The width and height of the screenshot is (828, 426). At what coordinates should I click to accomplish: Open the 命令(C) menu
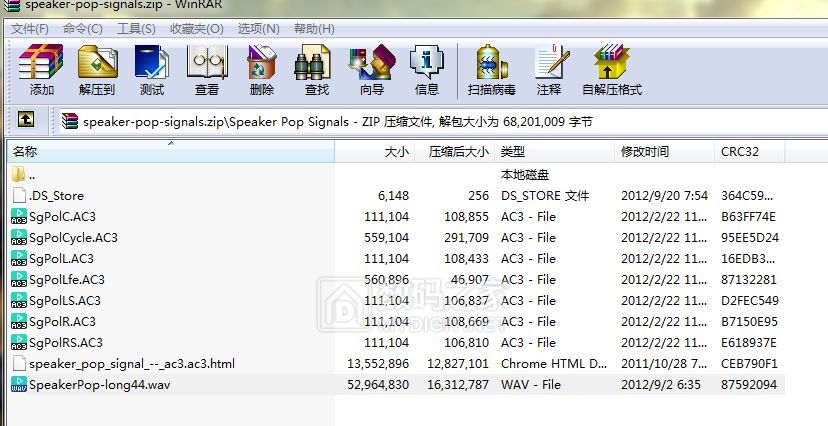click(x=83, y=29)
